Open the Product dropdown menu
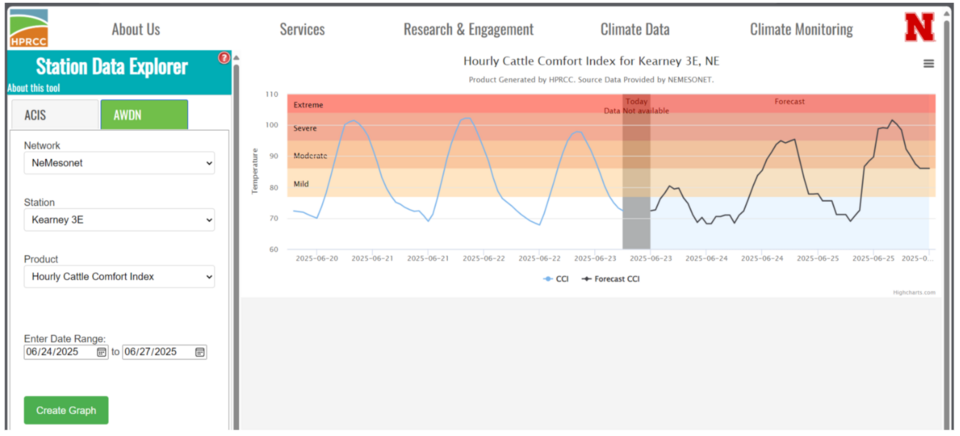This screenshot has height=436, width=960. click(119, 276)
